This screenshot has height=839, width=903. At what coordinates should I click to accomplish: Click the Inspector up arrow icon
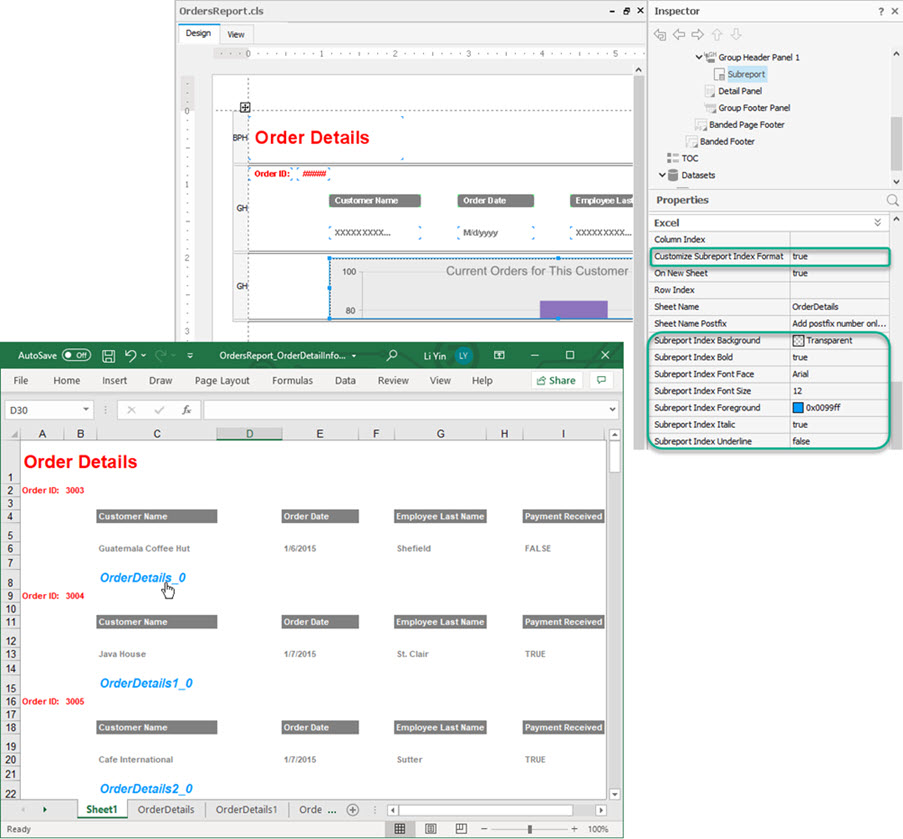pyautogui.click(x=716, y=35)
